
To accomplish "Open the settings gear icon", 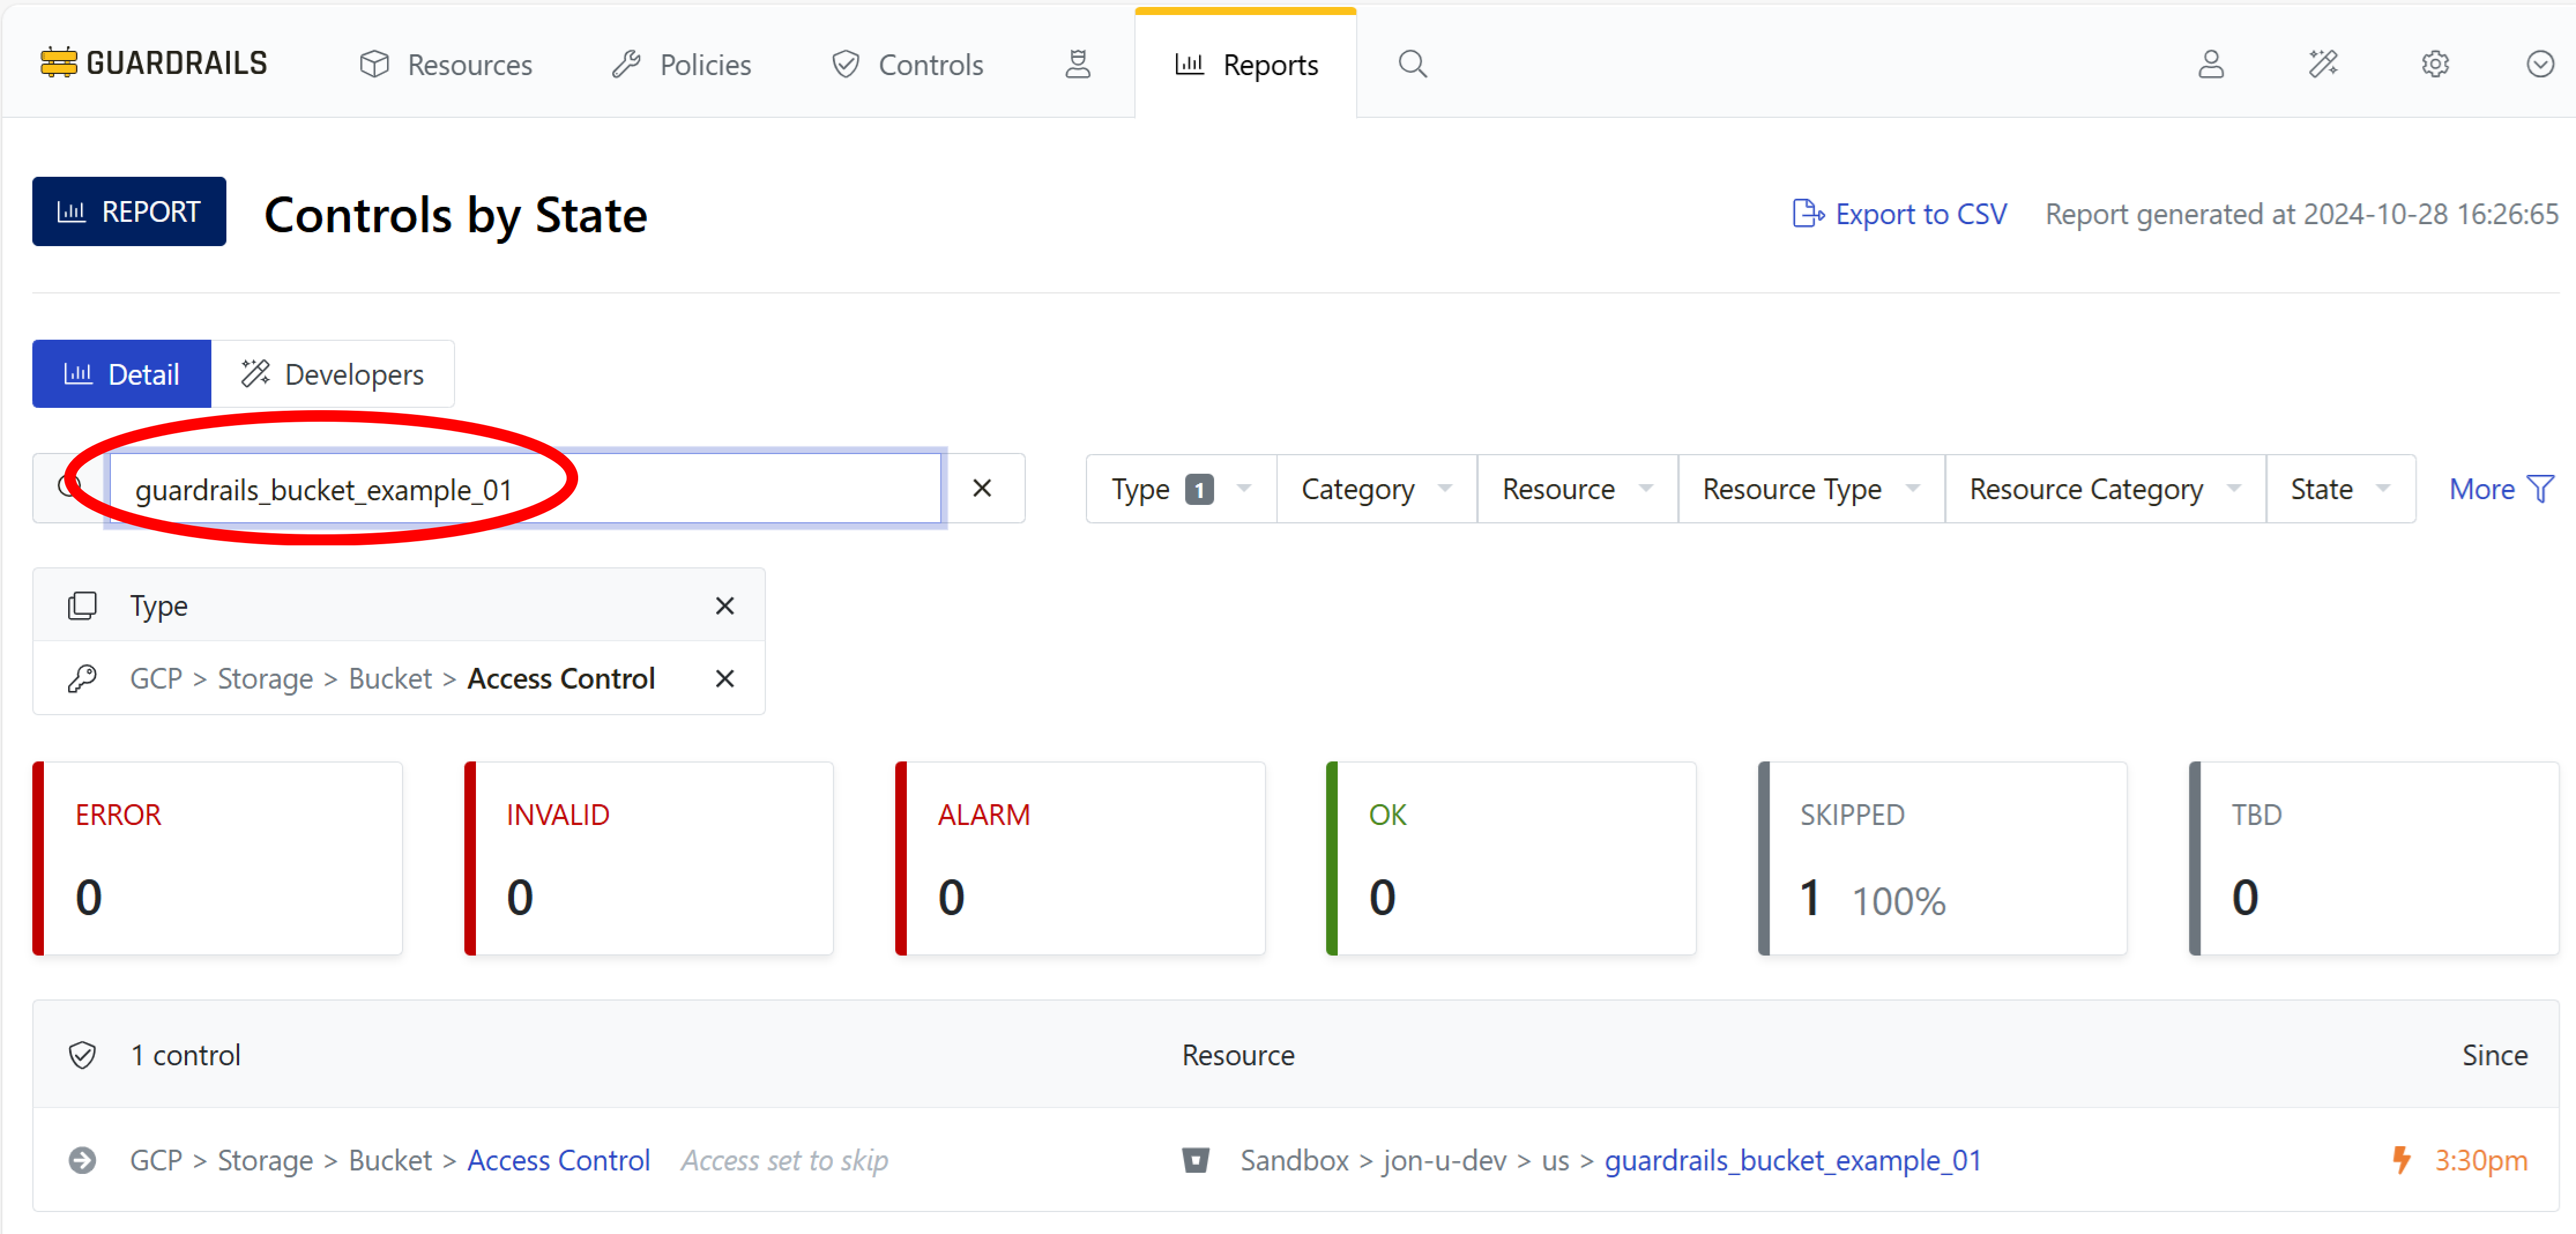I will 2434,64.
